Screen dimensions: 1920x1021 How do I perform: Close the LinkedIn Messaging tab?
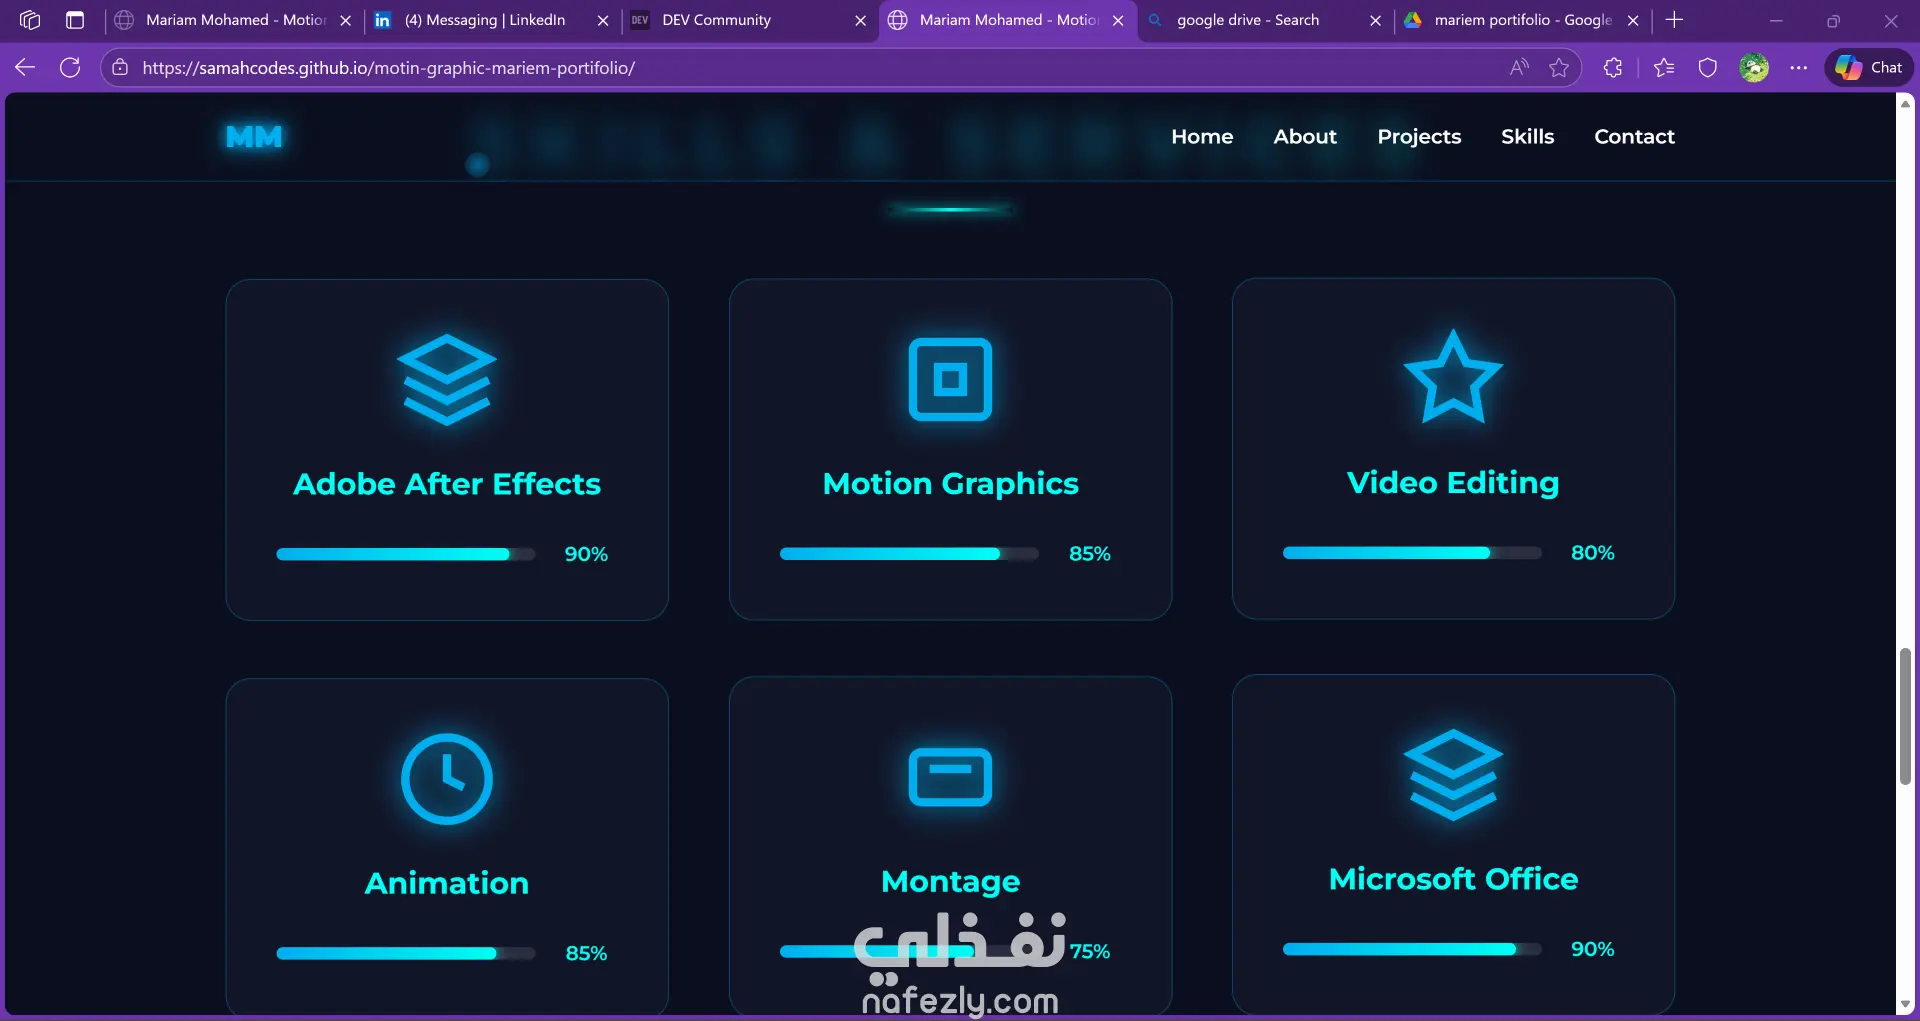click(603, 20)
